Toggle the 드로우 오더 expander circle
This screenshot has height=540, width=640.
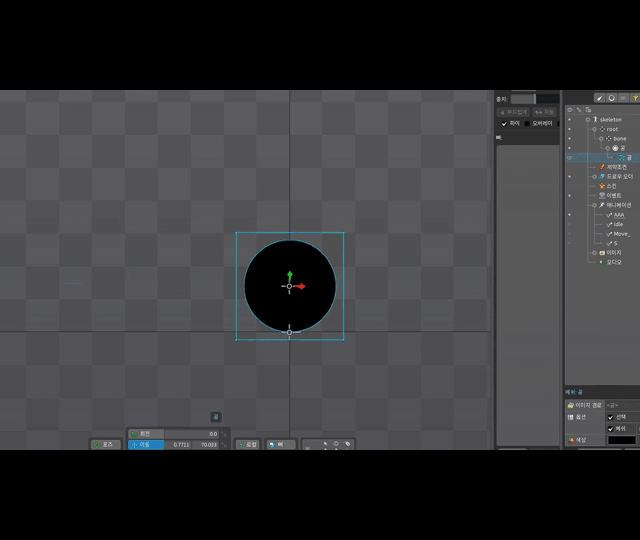594,177
